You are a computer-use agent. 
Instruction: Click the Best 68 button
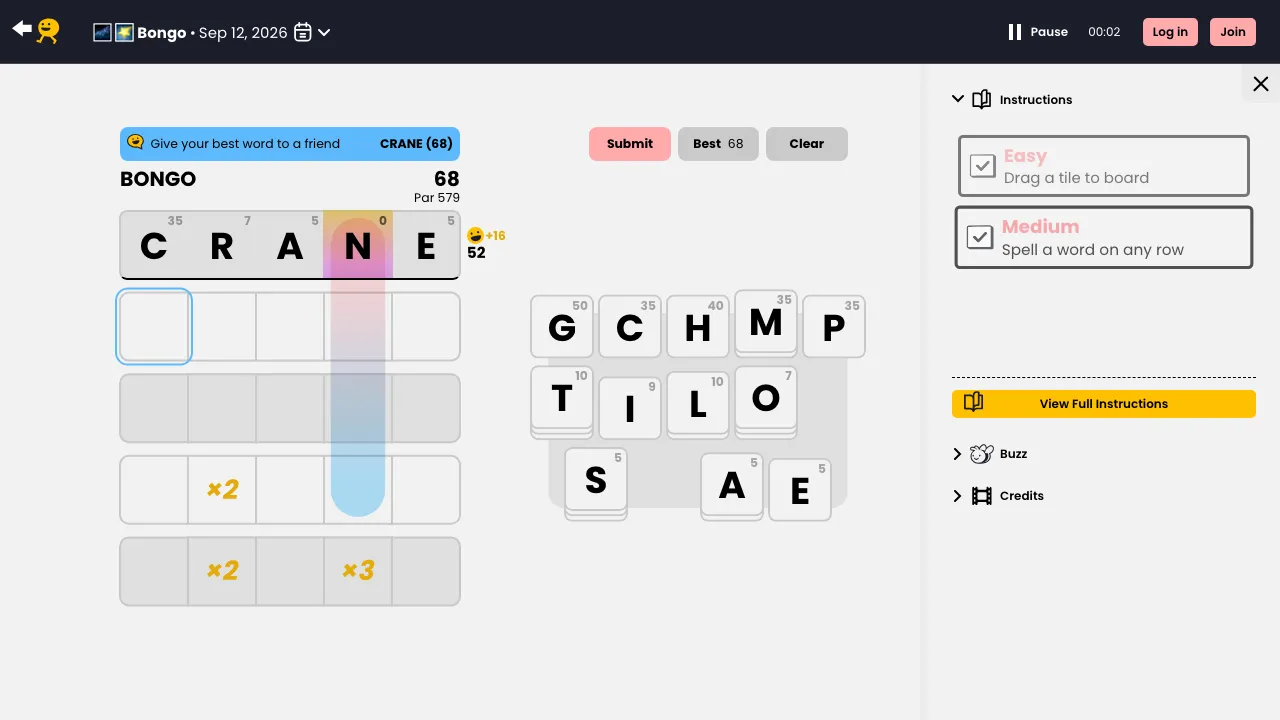tap(718, 144)
